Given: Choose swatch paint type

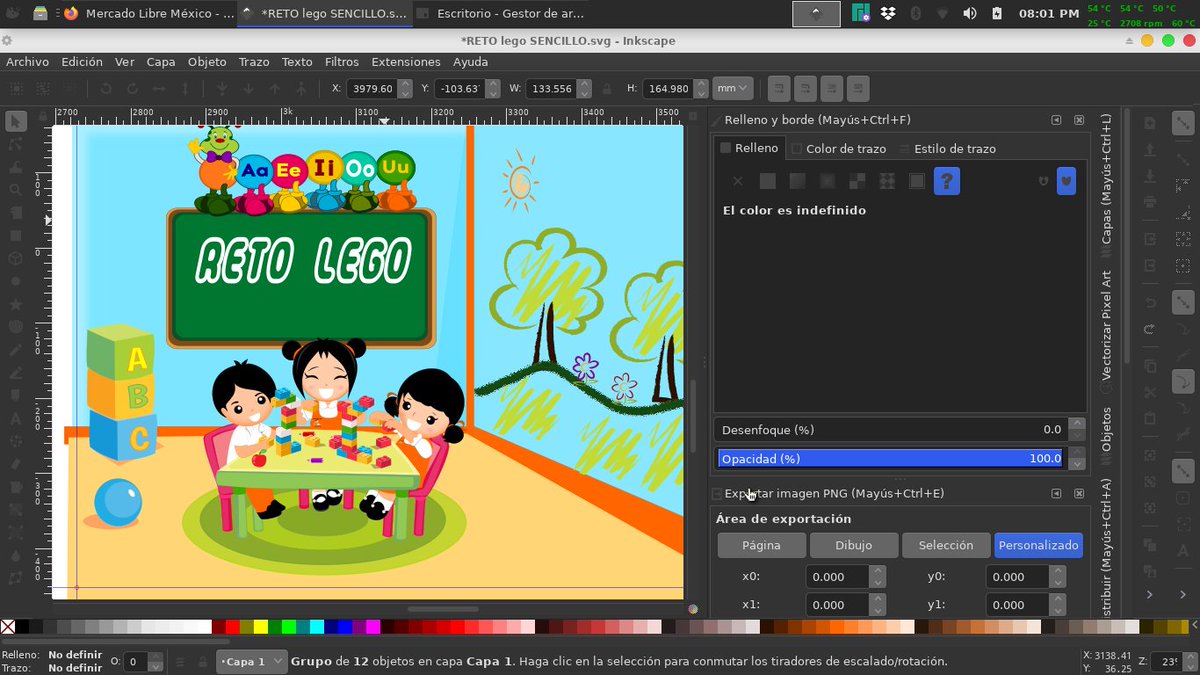Looking at the screenshot, I should [x=917, y=181].
